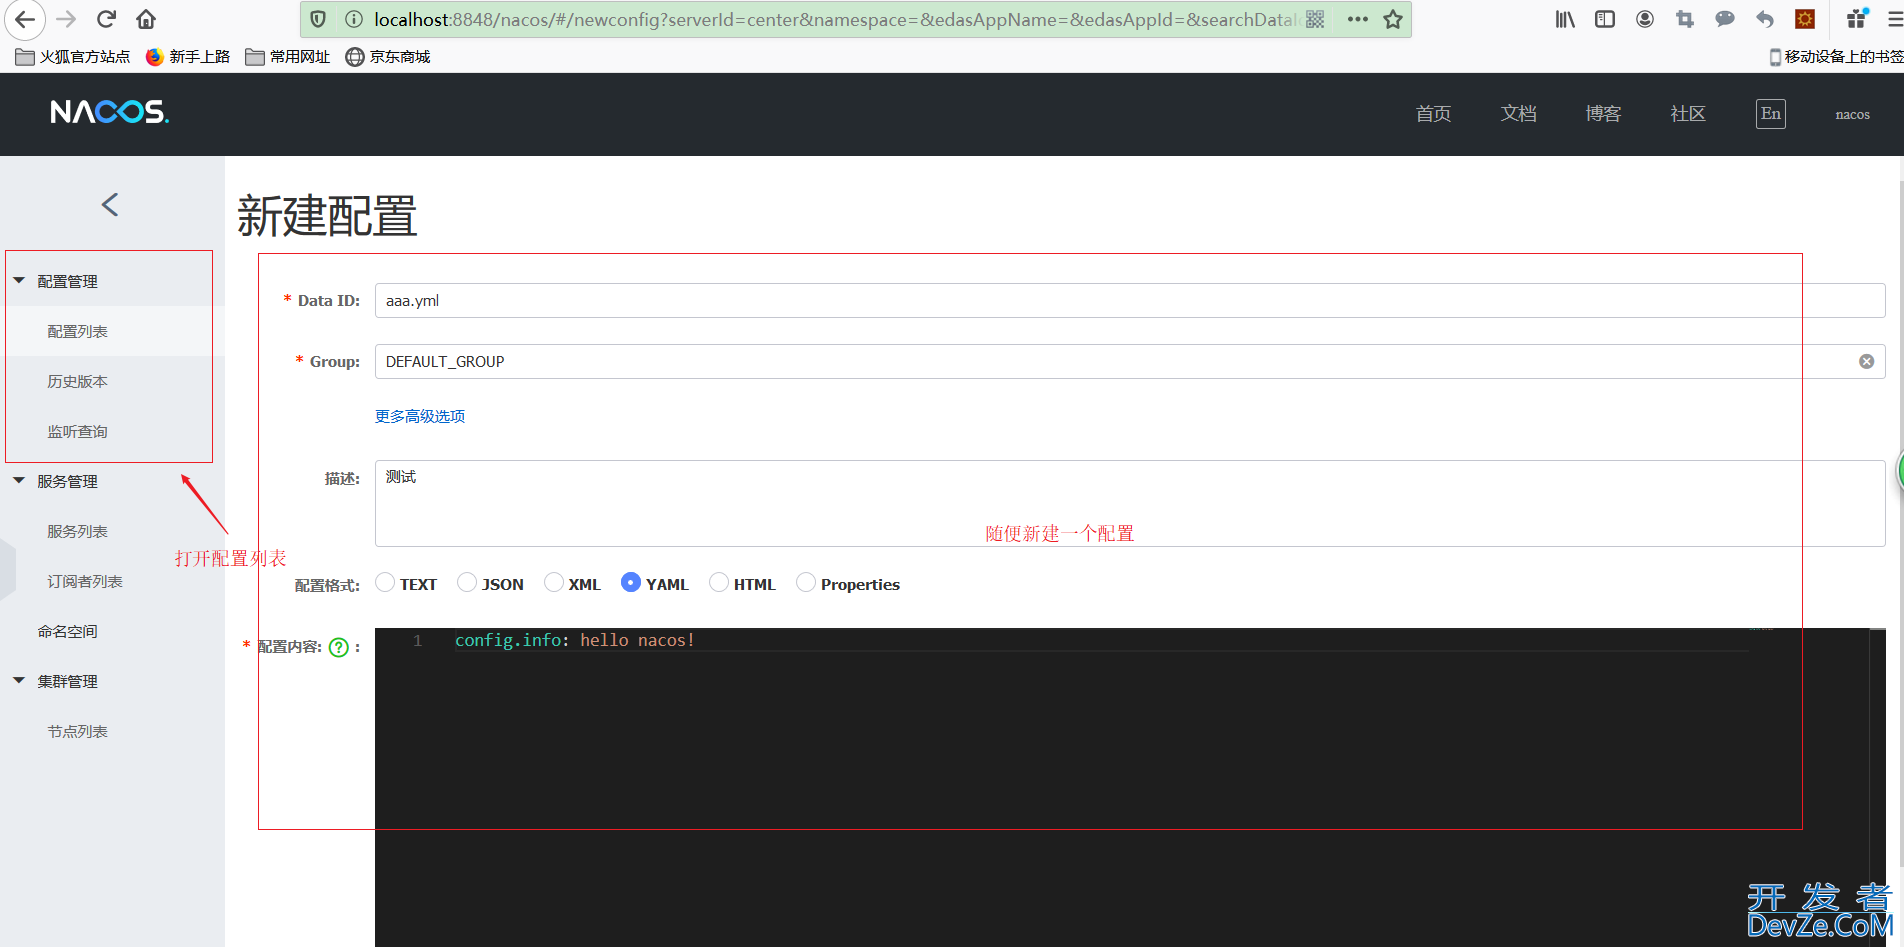Viewport: 1904px width, 947px height.
Task: Open the tracking protection shield icon
Action: click(x=318, y=19)
